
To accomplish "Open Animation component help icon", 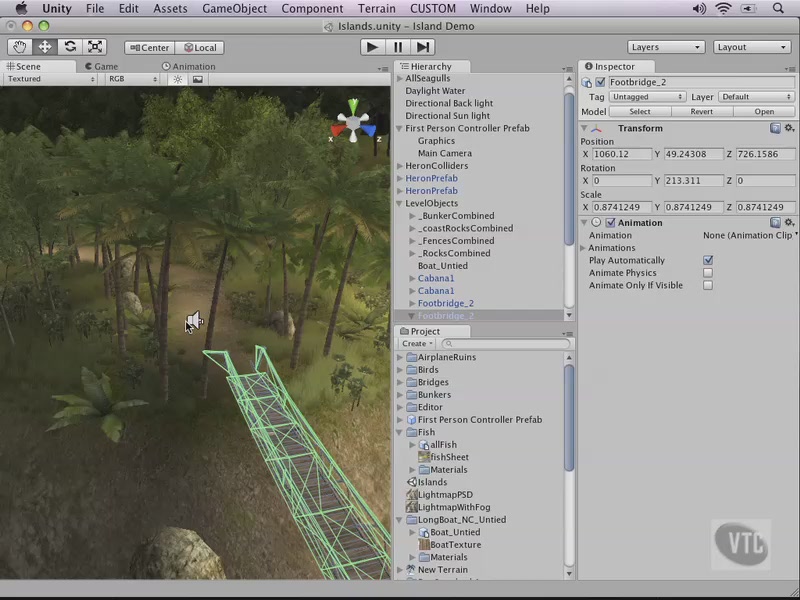I will pyautogui.click(x=775, y=222).
